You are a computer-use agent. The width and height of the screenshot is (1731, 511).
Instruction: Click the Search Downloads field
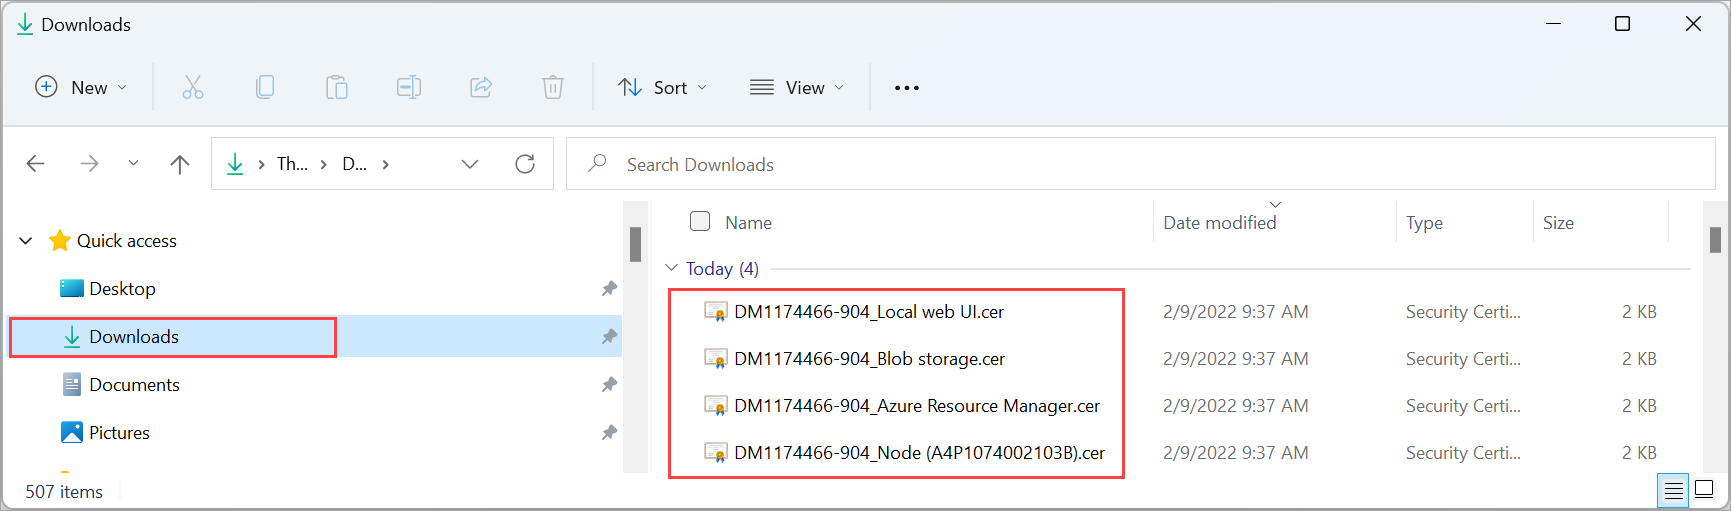pyautogui.click(x=1141, y=164)
